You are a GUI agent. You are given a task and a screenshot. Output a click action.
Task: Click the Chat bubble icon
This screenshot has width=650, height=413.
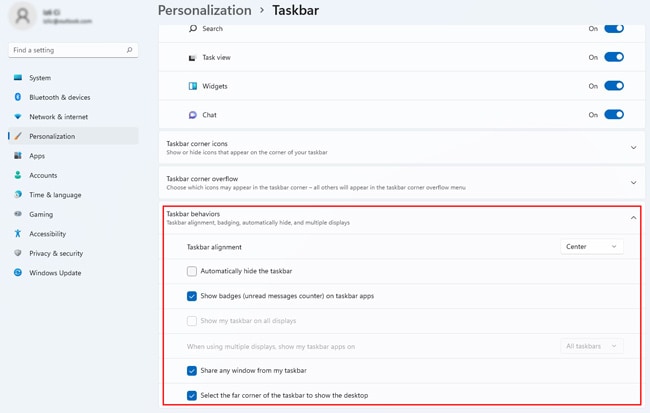192,115
